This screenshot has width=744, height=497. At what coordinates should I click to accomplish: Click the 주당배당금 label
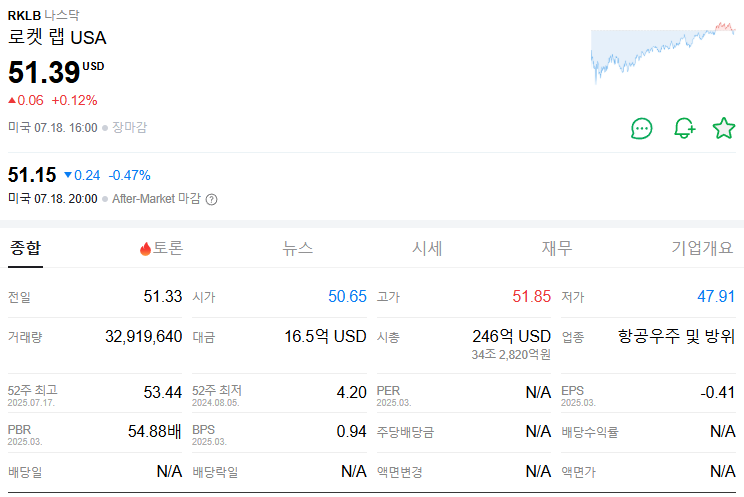click(405, 432)
